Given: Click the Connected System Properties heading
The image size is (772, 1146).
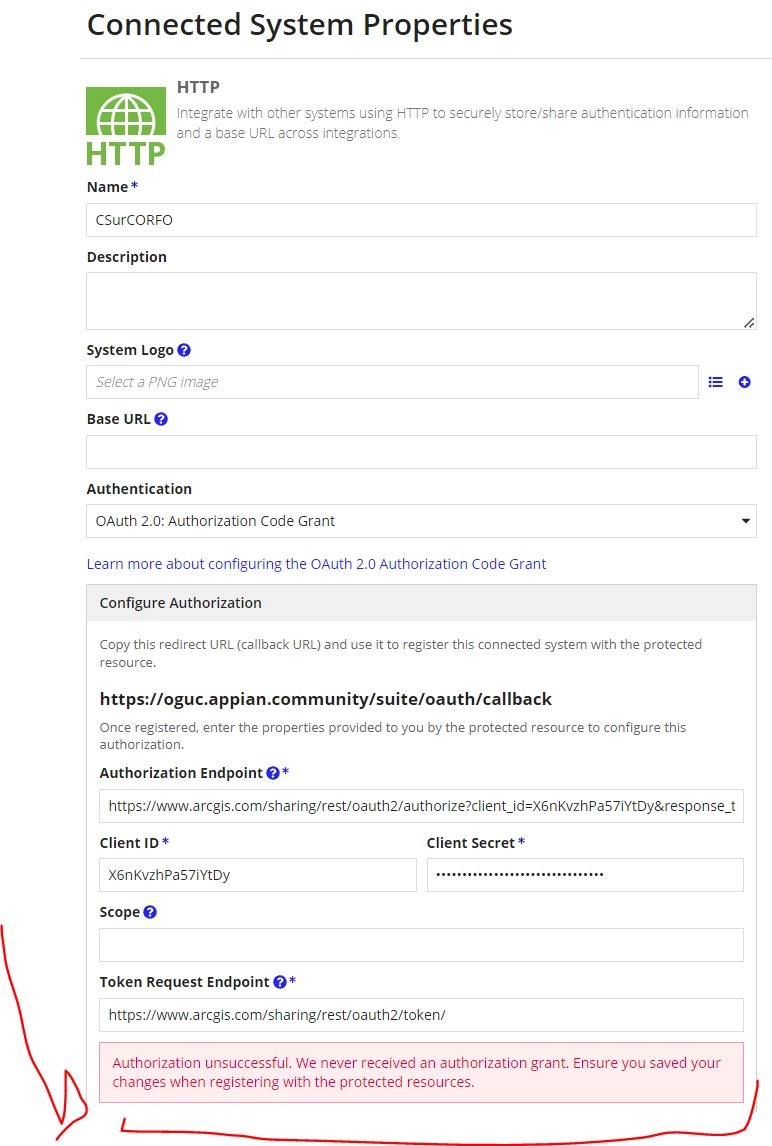Looking at the screenshot, I should click(300, 25).
